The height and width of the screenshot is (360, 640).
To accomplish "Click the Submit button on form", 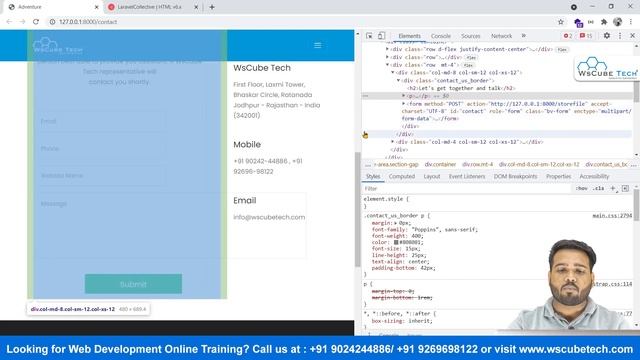I will click(133, 284).
